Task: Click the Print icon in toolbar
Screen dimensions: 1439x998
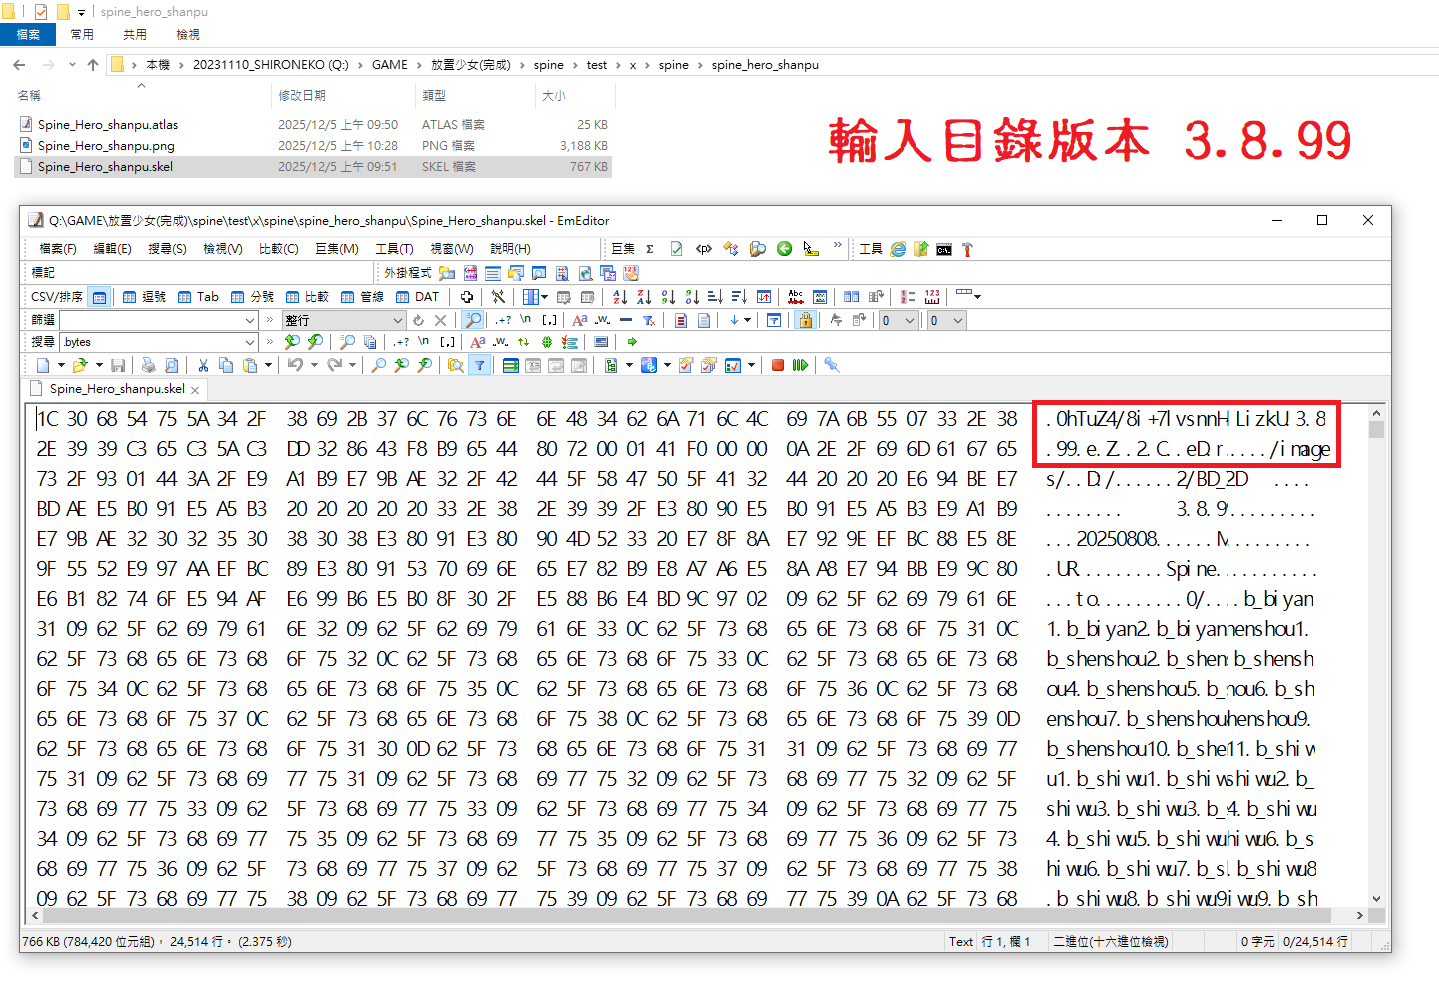Action: 148,366
